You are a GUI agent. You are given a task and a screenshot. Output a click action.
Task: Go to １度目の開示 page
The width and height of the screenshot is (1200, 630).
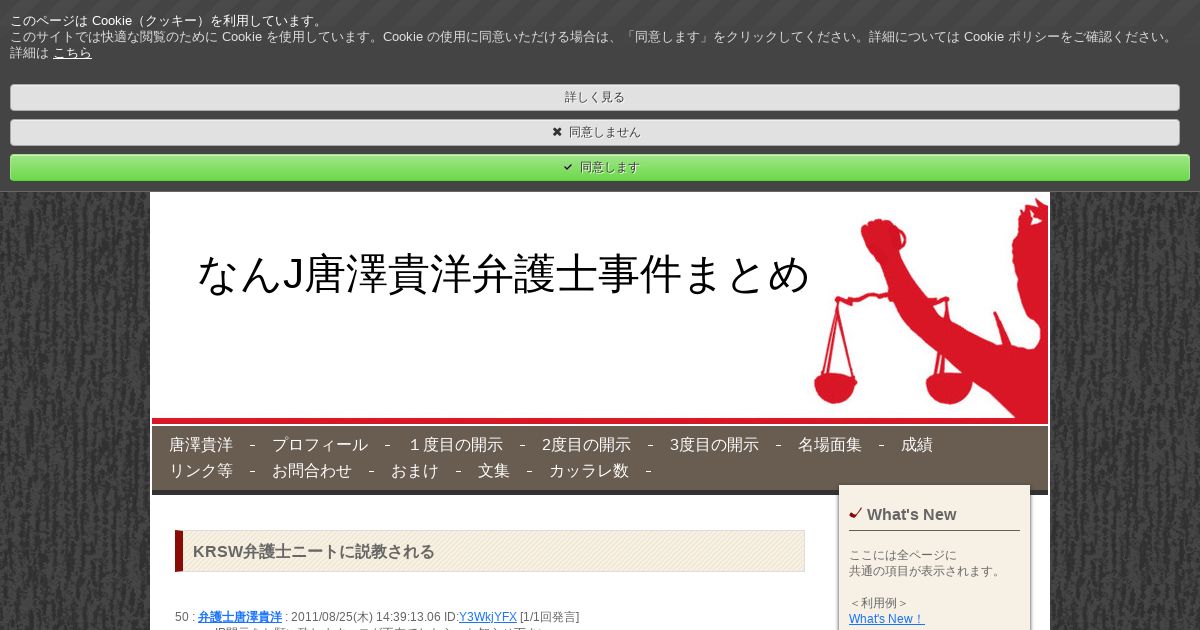pos(455,445)
